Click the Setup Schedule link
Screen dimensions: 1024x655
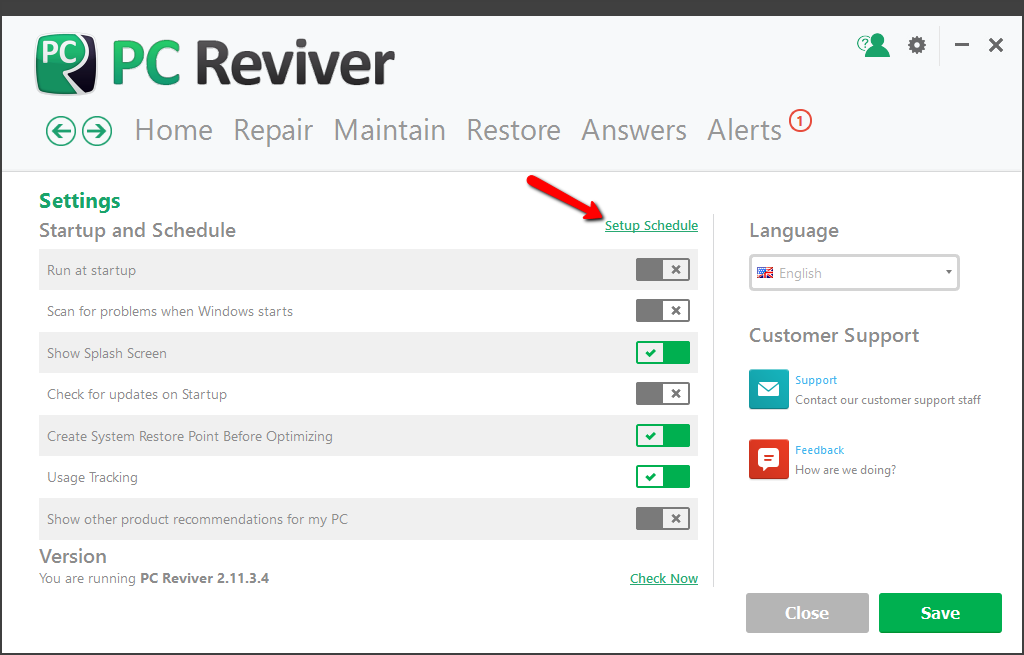651,225
